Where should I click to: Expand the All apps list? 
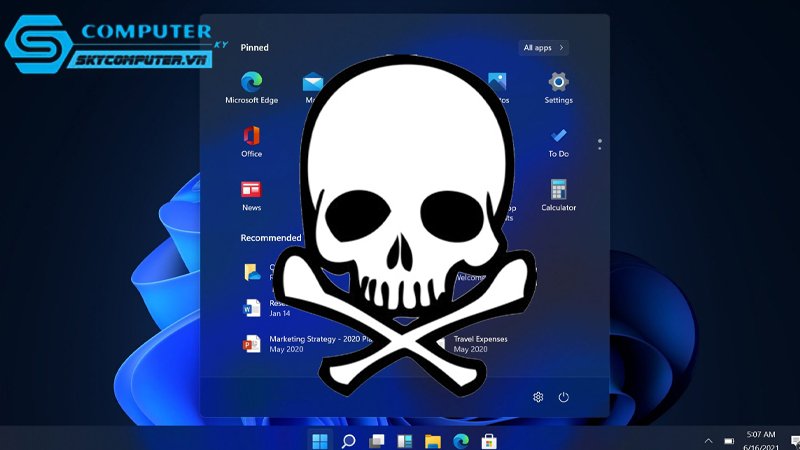(543, 47)
